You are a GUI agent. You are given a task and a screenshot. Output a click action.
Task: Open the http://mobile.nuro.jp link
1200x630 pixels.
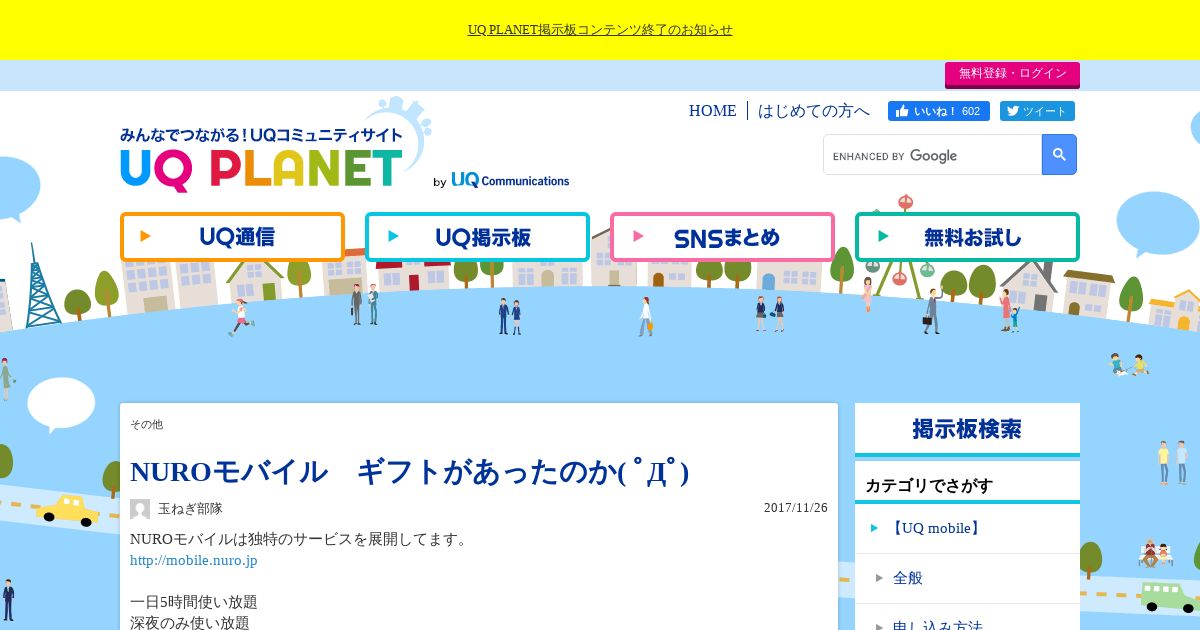[194, 560]
